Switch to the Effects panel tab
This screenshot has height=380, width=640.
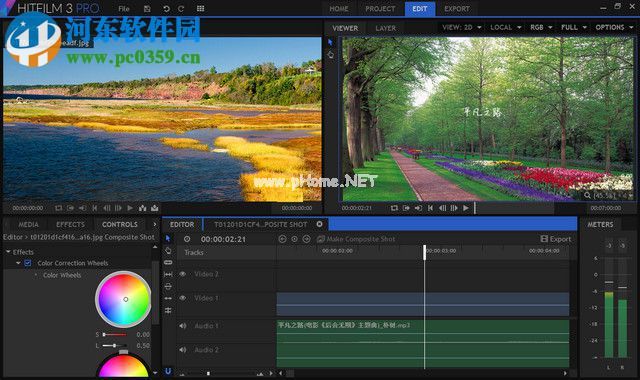pos(70,224)
